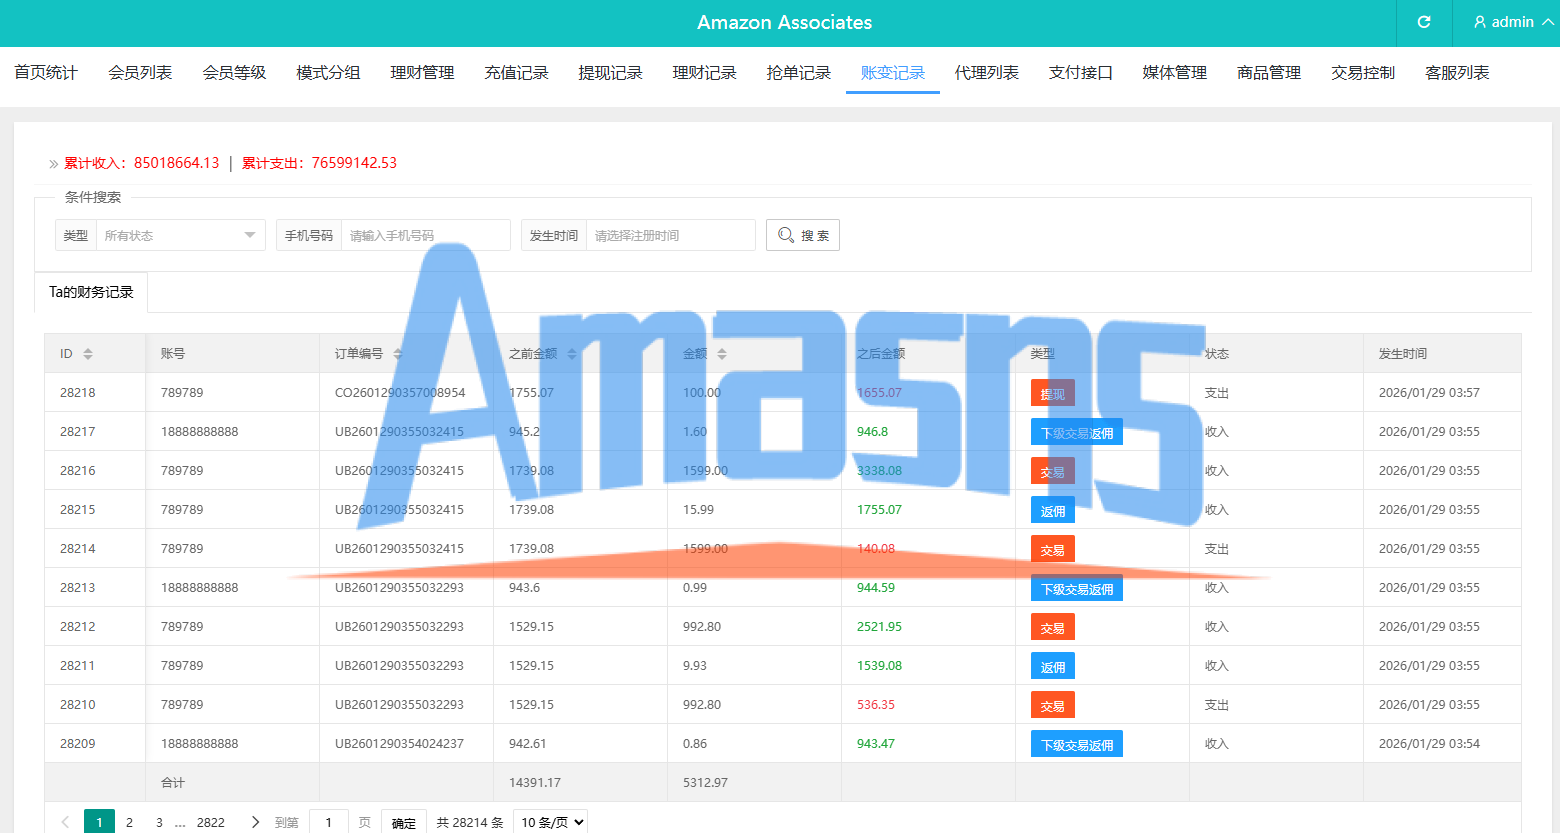Go to 代理列表
Screen dimensions: 1560x833
tap(987, 73)
